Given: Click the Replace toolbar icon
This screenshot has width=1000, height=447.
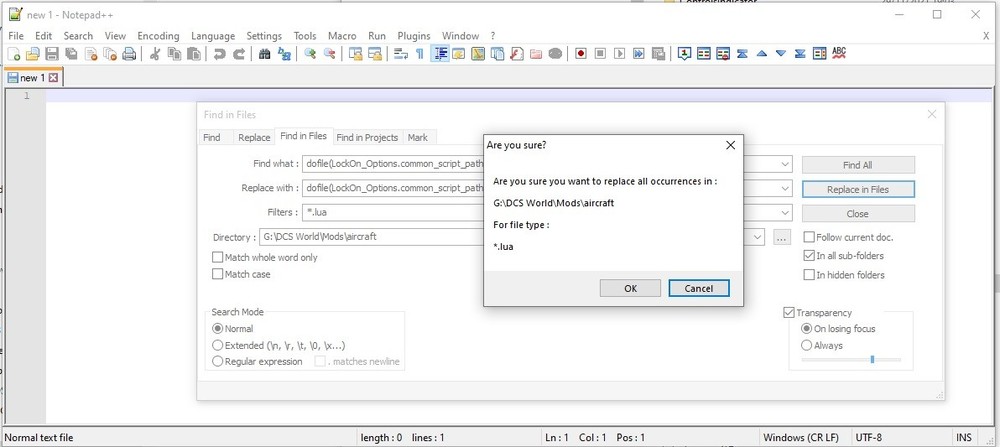Looking at the screenshot, I should (284, 54).
